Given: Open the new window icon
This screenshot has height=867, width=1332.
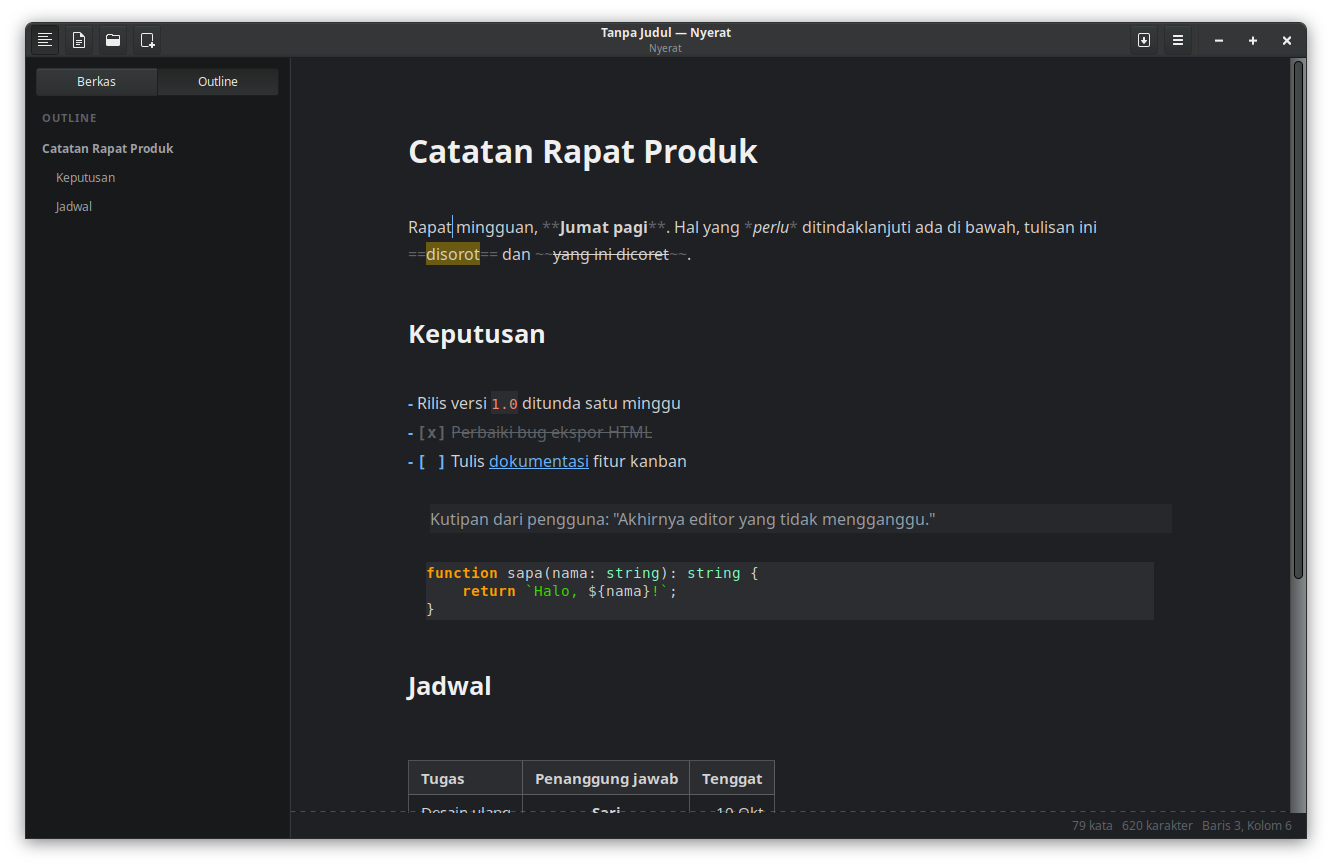Looking at the screenshot, I should (147, 40).
